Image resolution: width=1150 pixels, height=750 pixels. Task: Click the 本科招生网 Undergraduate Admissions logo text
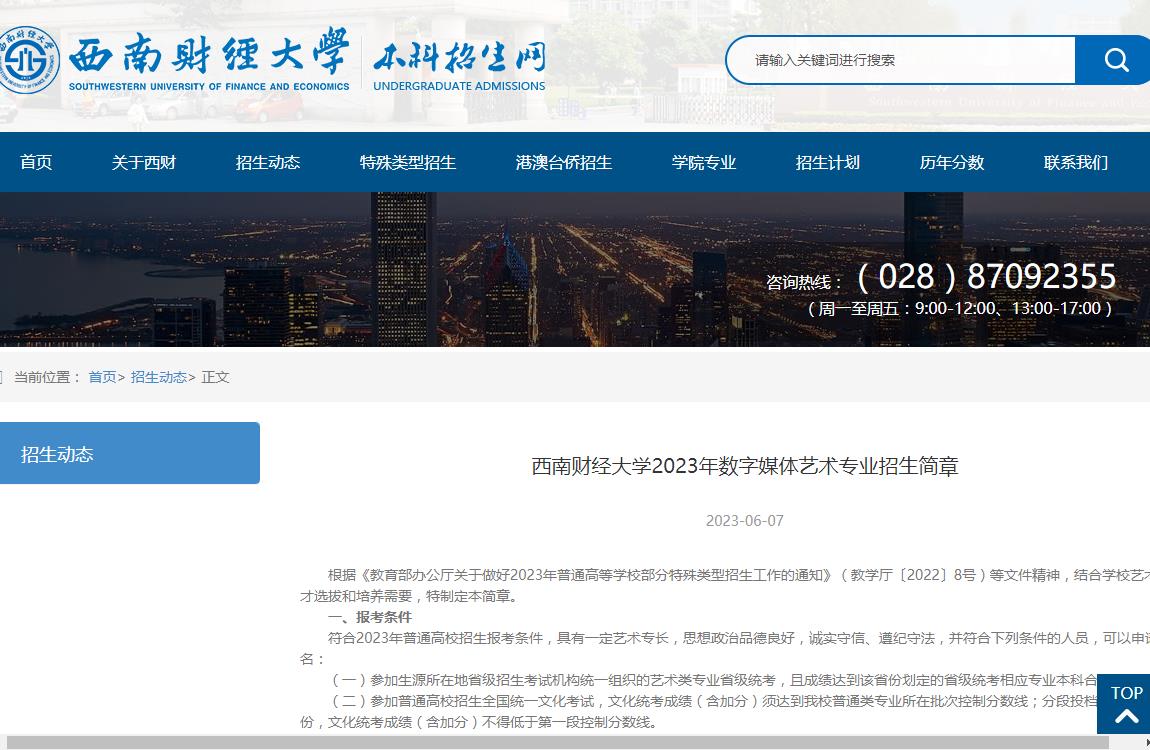[459, 66]
